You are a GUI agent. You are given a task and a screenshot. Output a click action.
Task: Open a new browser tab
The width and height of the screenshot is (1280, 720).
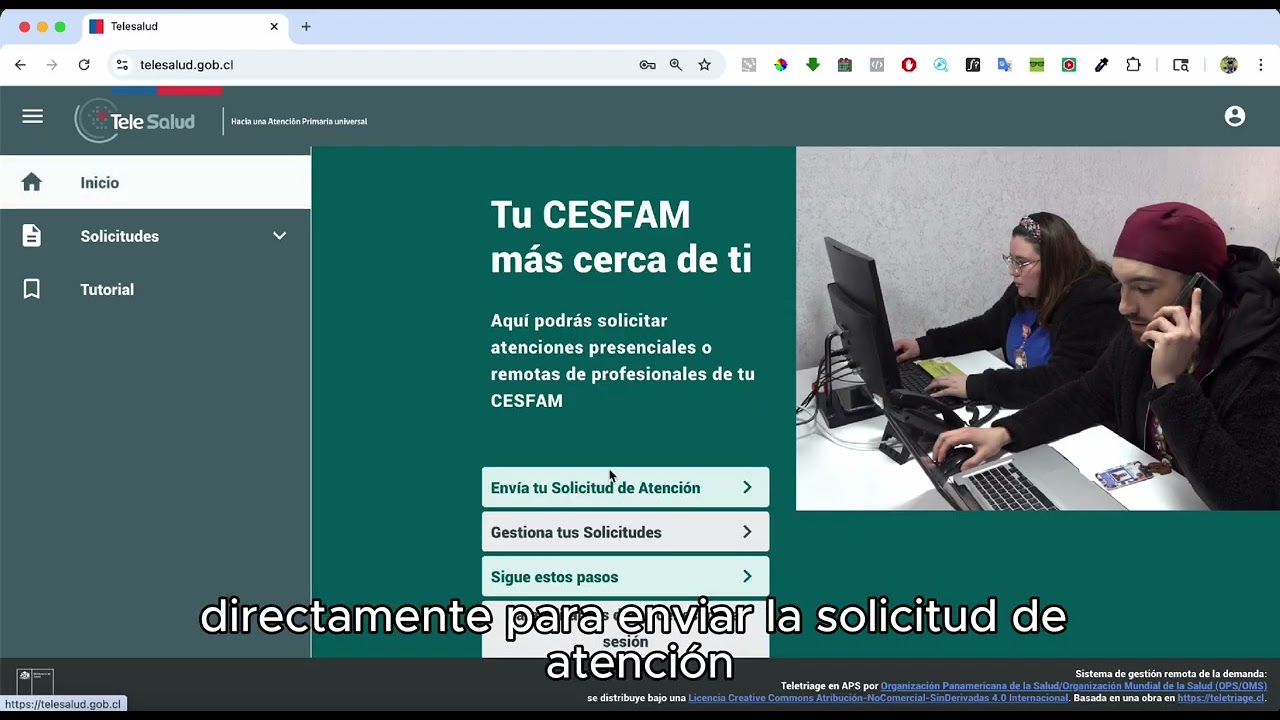click(x=306, y=27)
